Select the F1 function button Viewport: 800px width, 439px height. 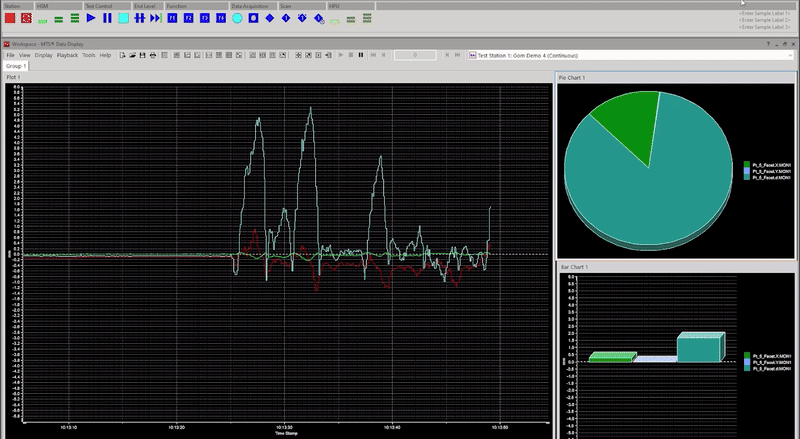(x=172, y=18)
